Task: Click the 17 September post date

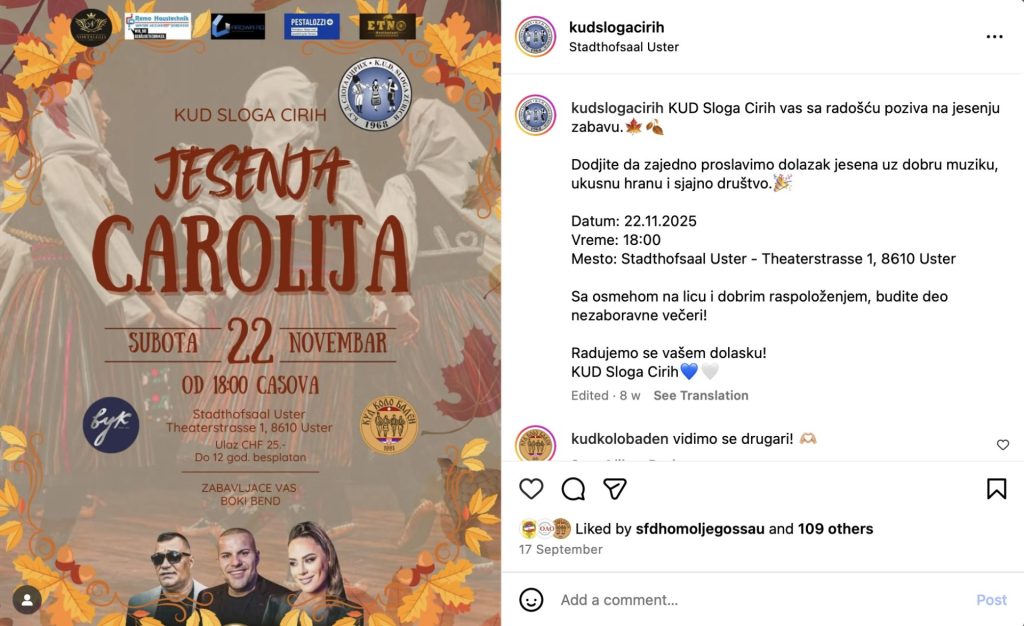Action: (560, 550)
